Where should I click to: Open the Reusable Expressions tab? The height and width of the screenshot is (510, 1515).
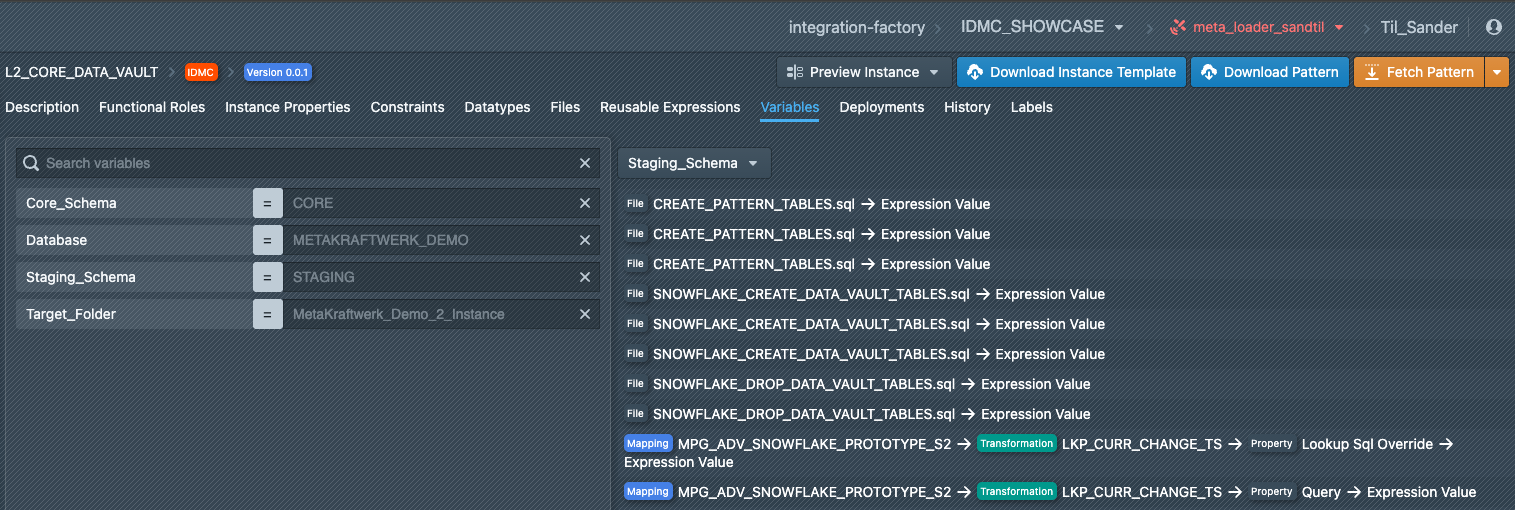(x=670, y=107)
